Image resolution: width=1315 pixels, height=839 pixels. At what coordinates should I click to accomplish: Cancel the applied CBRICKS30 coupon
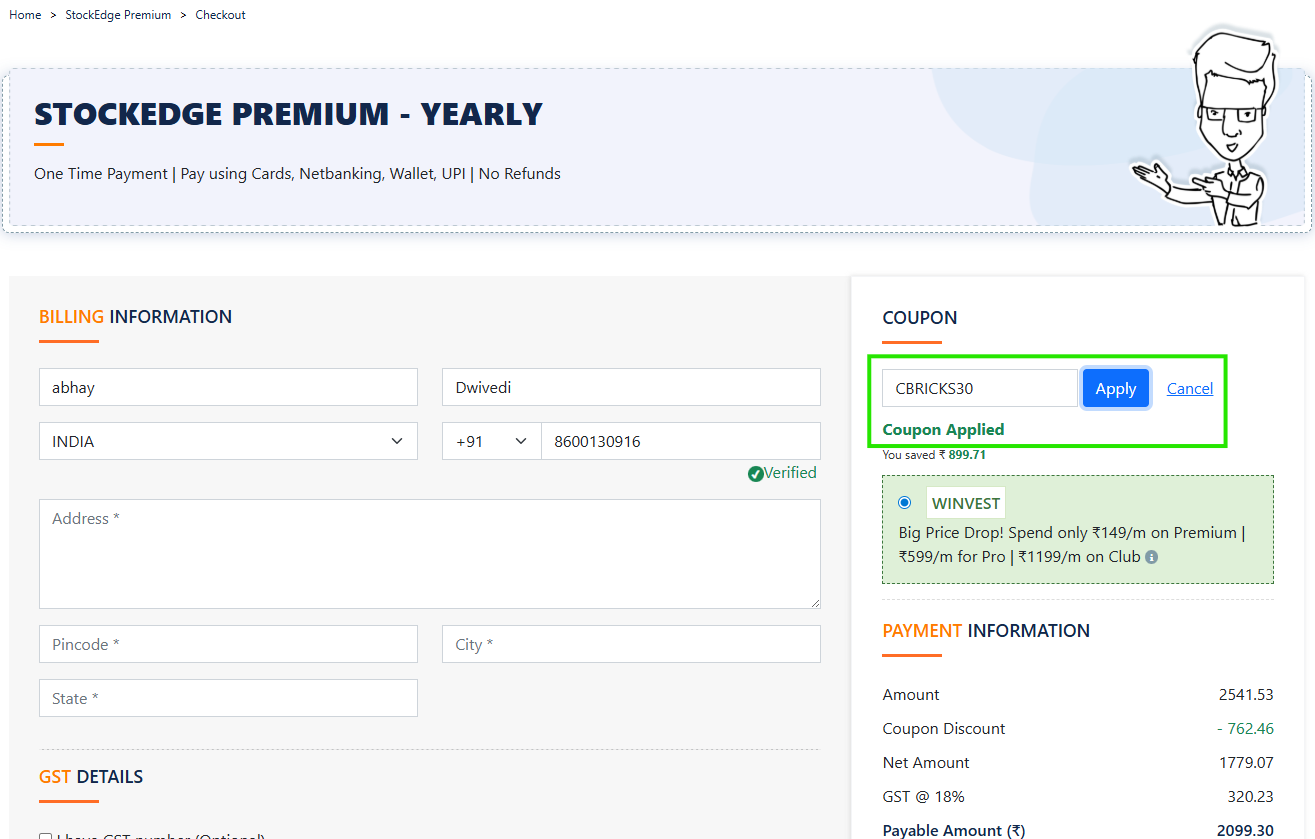[x=1190, y=388]
